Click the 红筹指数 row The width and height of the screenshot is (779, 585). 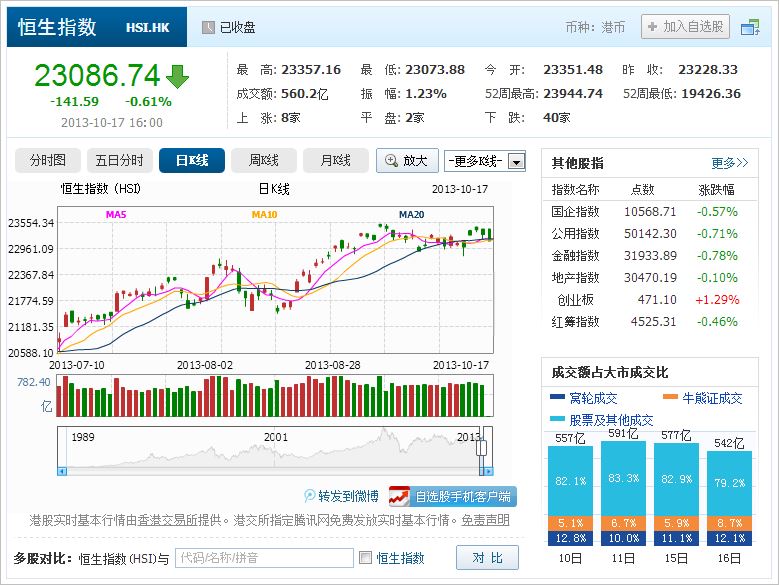coord(650,321)
